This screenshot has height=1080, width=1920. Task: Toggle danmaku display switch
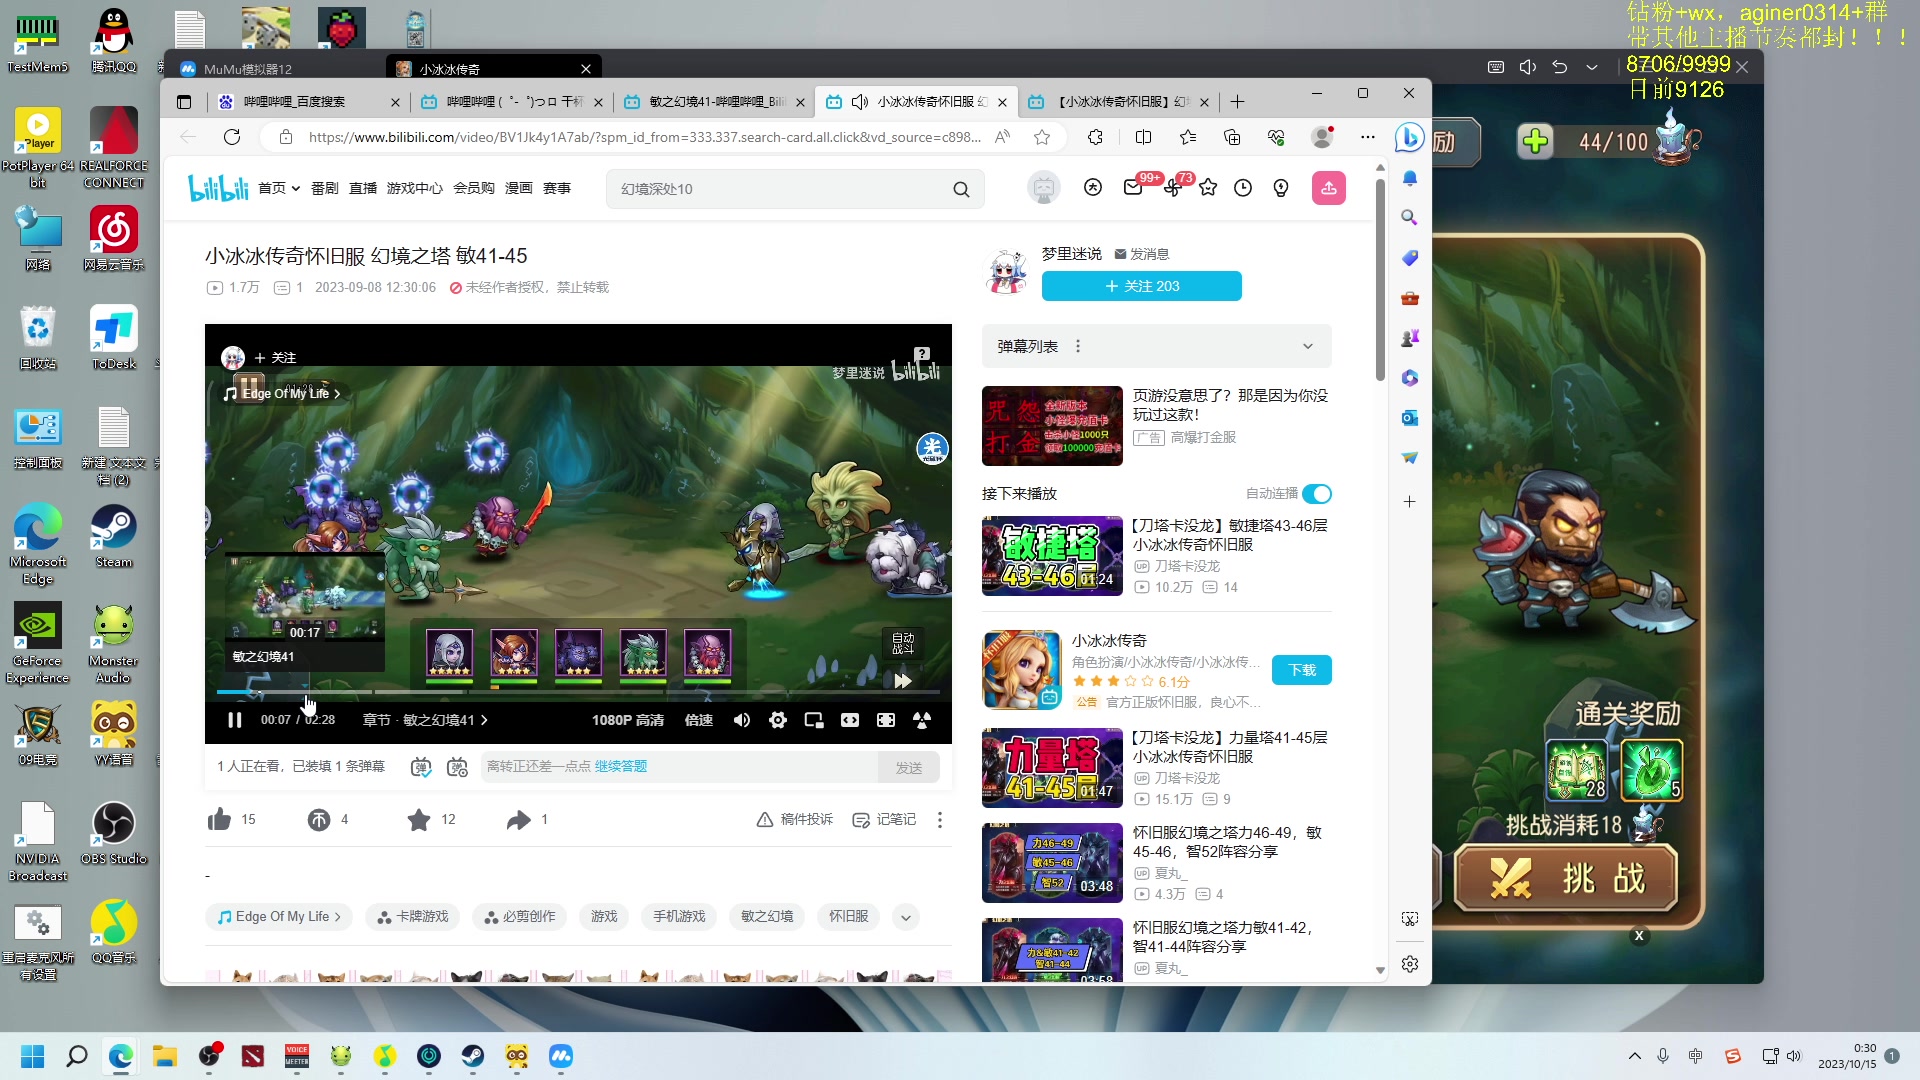point(421,767)
